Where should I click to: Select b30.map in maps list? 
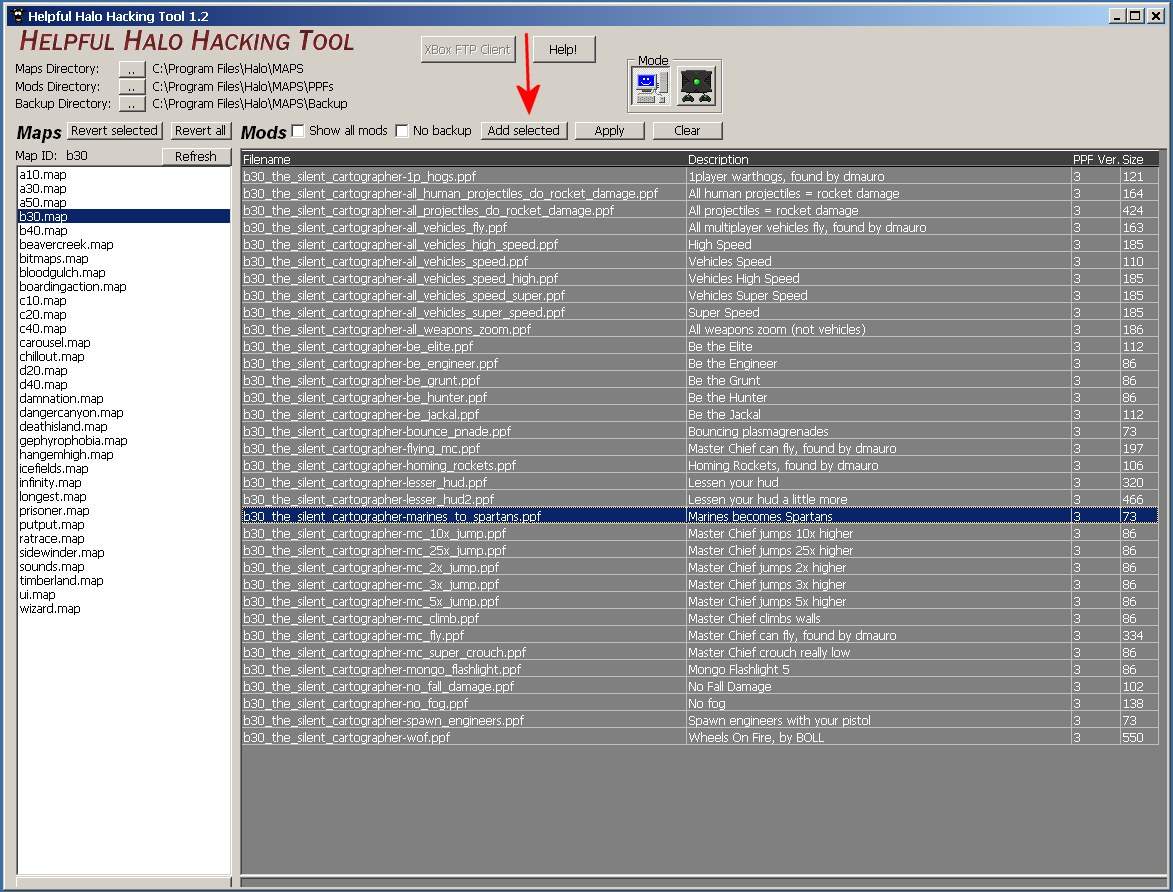point(124,216)
